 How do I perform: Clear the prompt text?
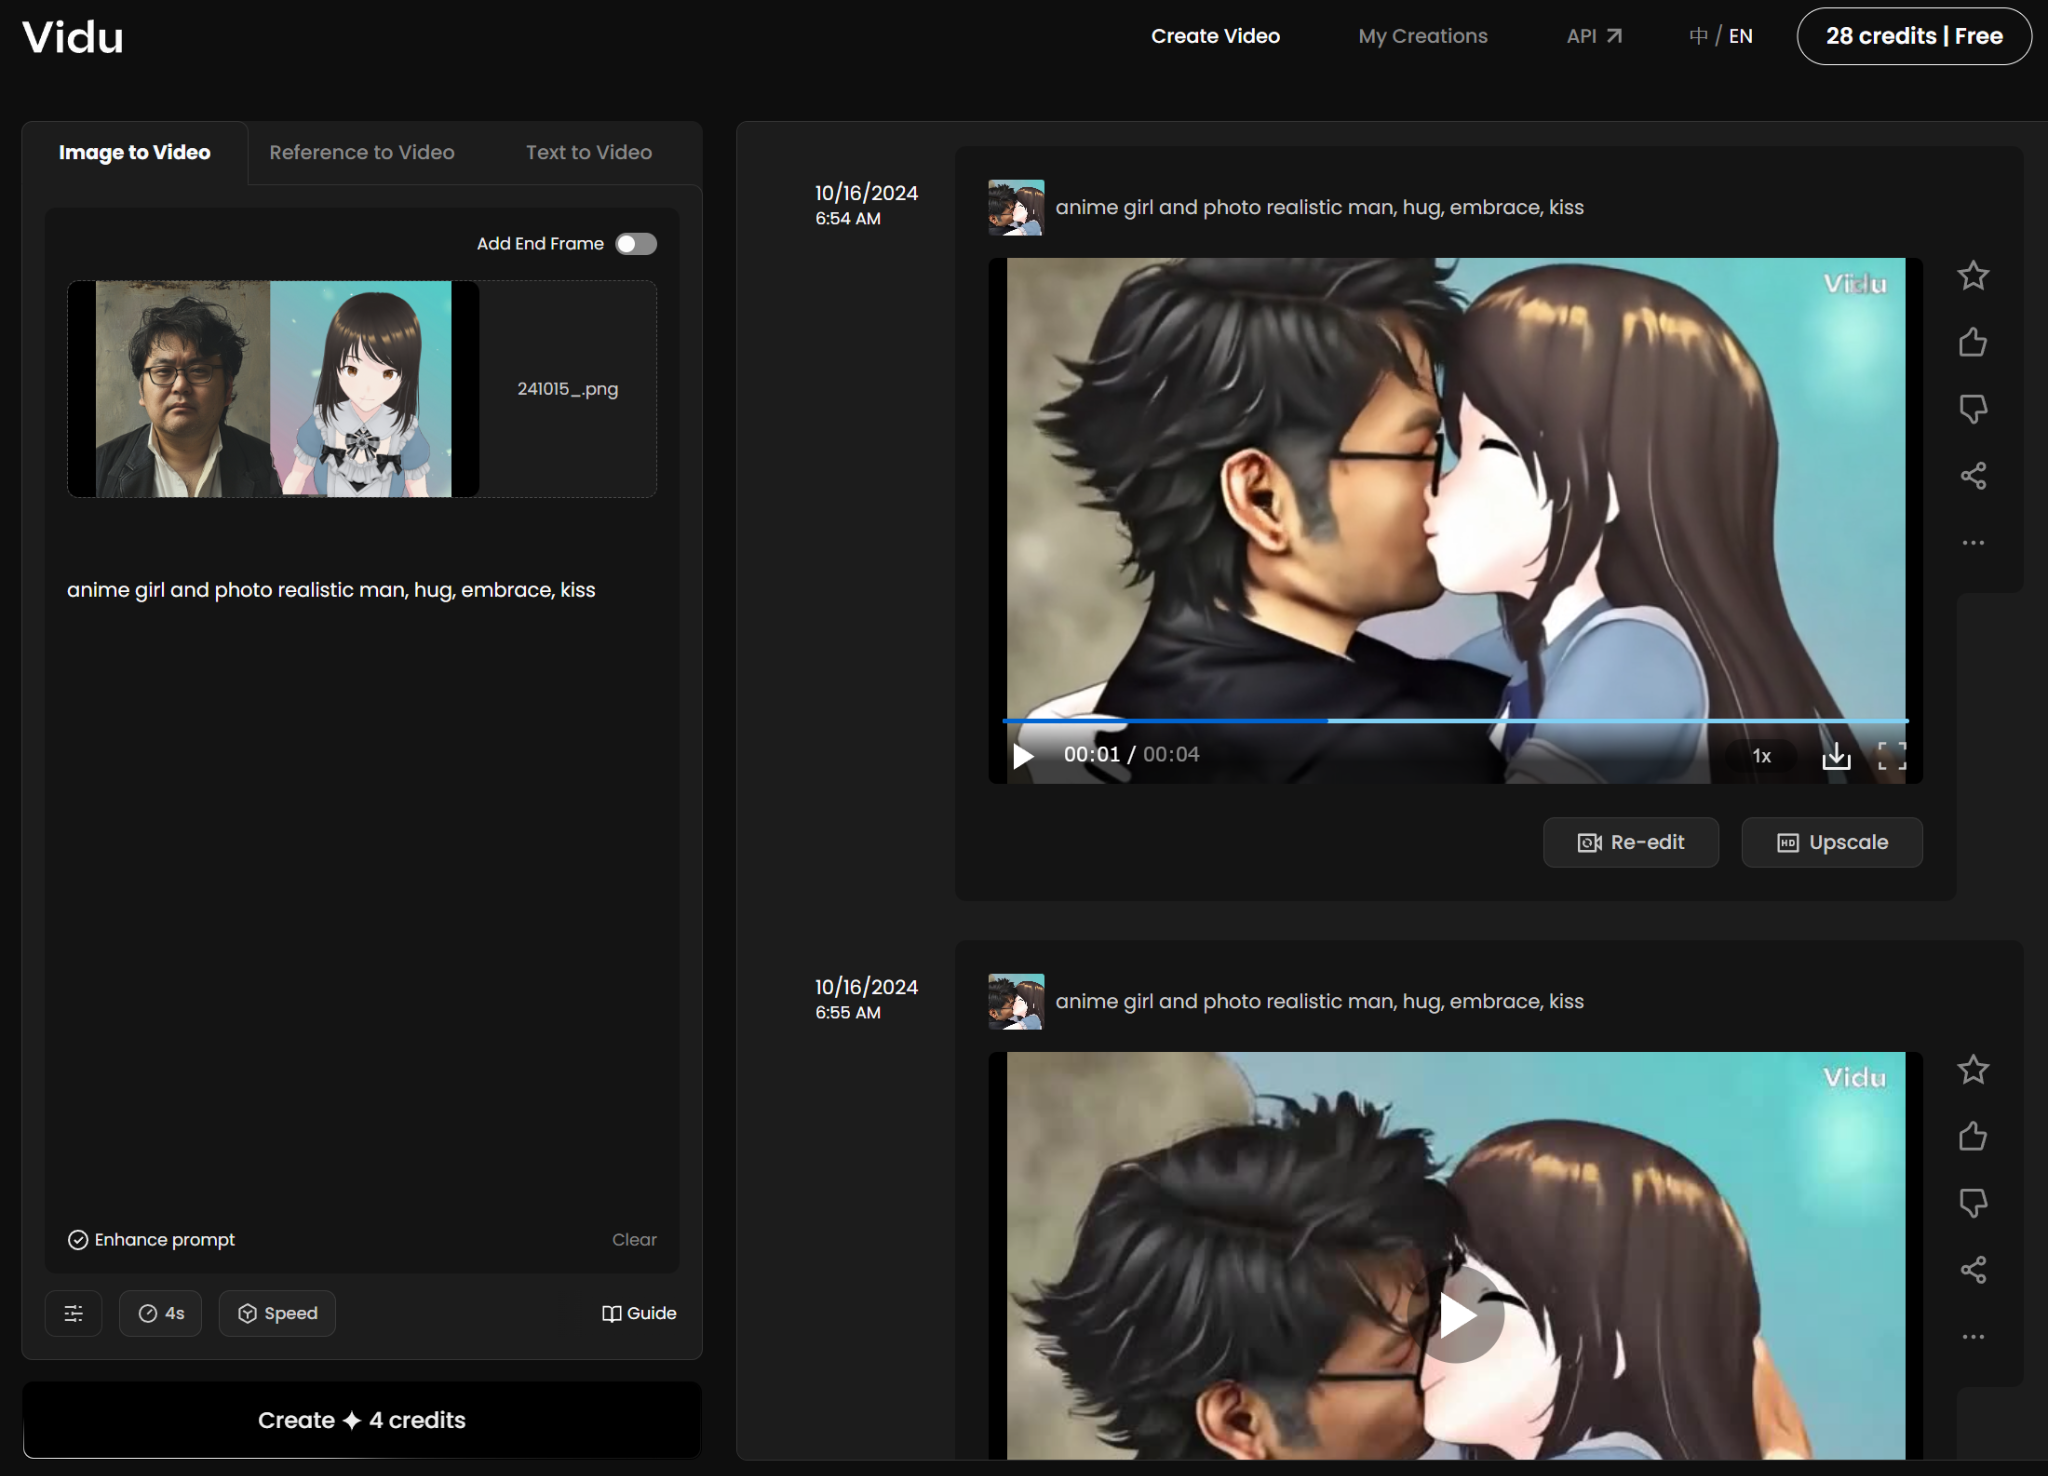[634, 1240]
